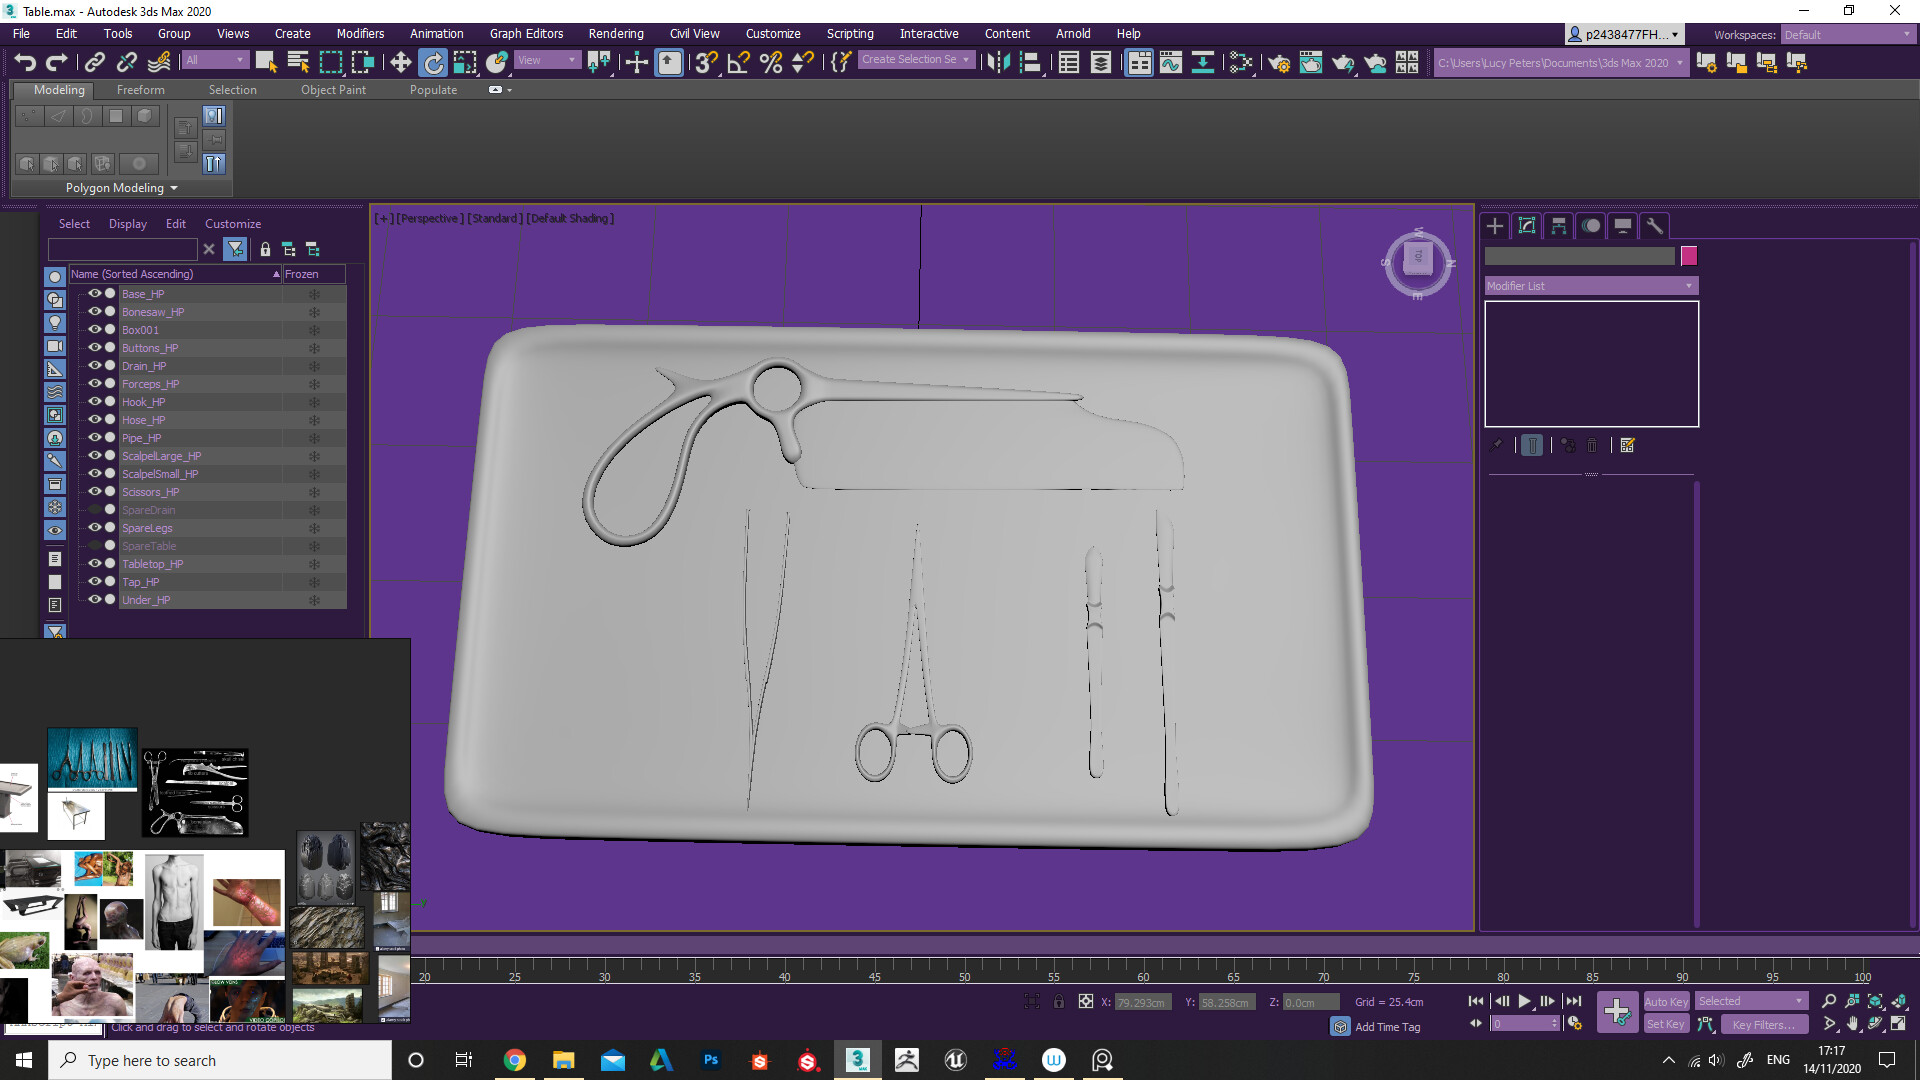The width and height of the screenshot is (1920, 1080).
Task: Click the object wire color swatch
Action: tap(1690, 256)
